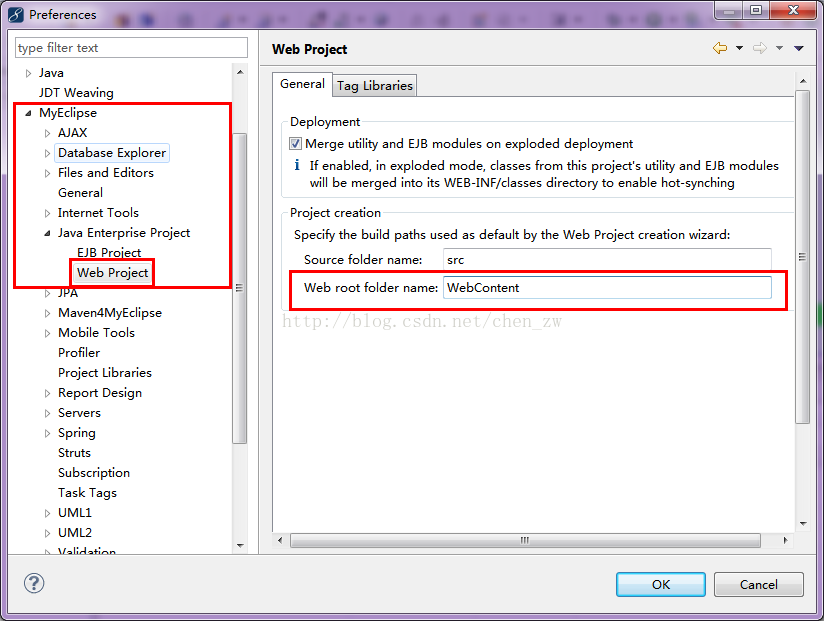Click the Cancel button

758,584
